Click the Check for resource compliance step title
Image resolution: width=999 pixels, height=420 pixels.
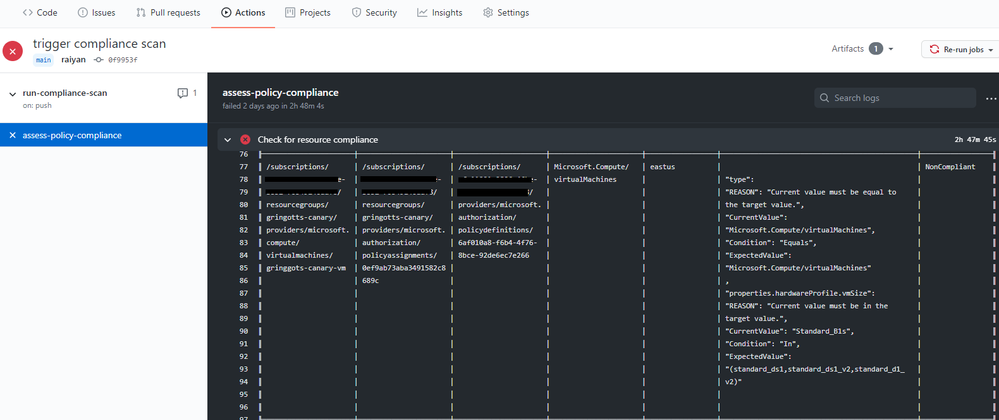(317, 140)
